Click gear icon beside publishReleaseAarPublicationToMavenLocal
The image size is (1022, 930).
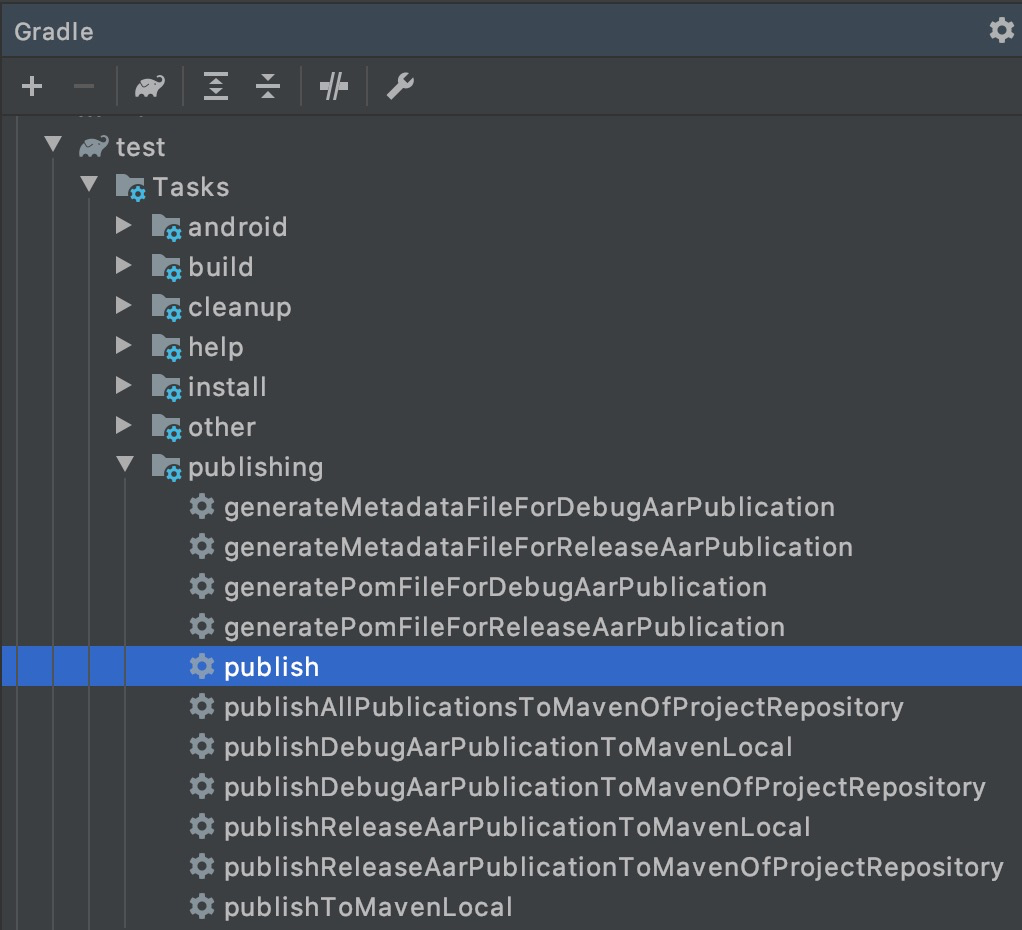click(x=202, y=826)
